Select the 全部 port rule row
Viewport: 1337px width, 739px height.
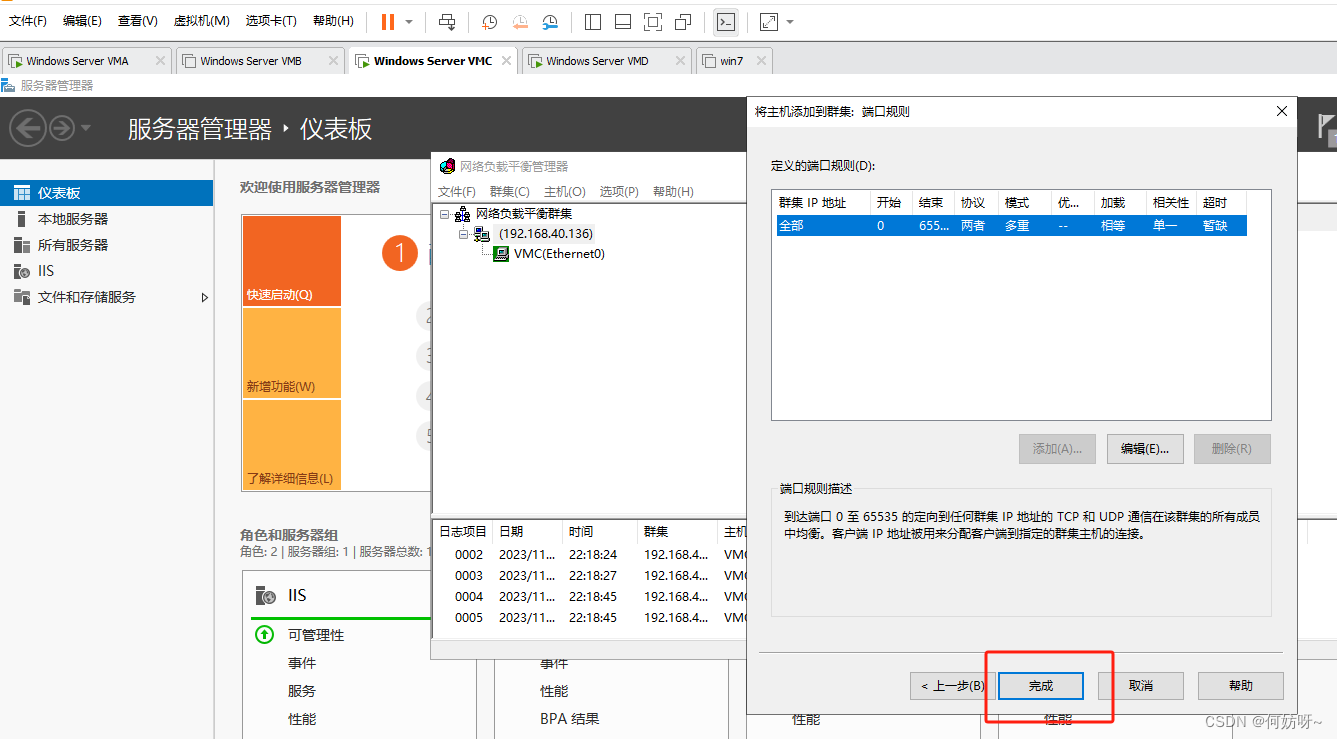click(1010, 226)
